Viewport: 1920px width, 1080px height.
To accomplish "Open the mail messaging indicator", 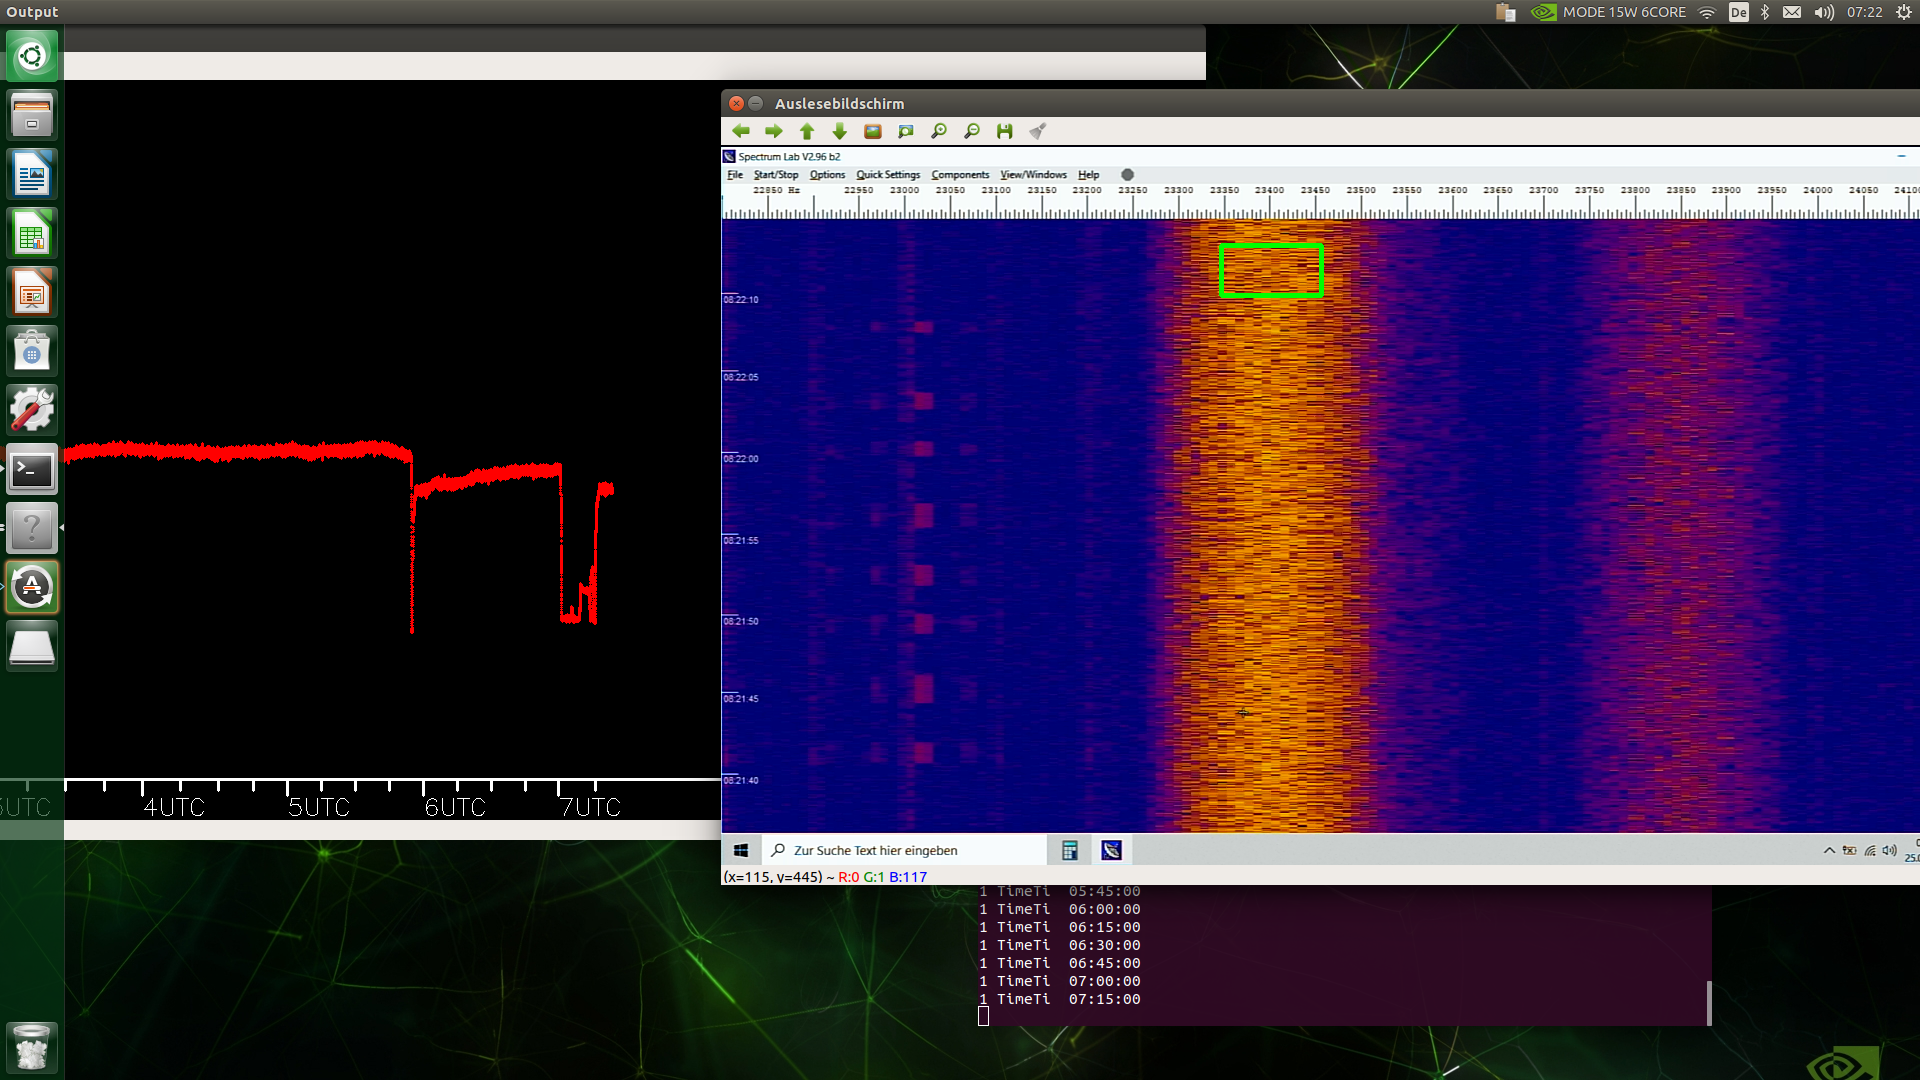I will 1792,12.
